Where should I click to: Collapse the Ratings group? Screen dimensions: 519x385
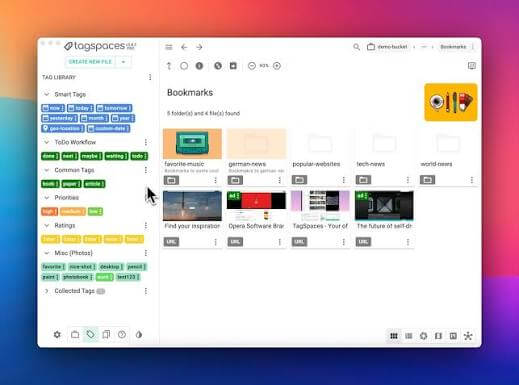pyautogui.click(x=47, y=226)
